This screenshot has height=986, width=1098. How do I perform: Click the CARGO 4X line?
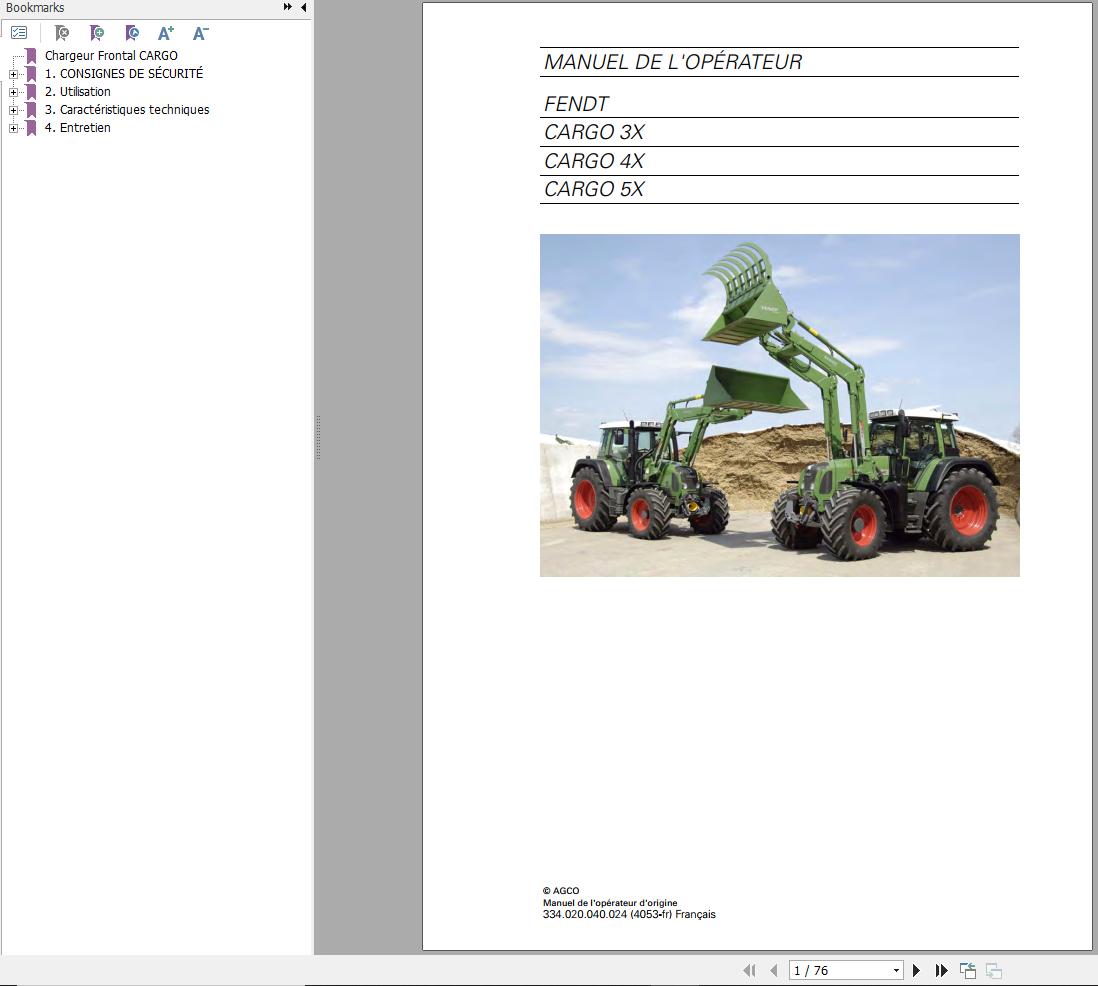tap(594, 161)
